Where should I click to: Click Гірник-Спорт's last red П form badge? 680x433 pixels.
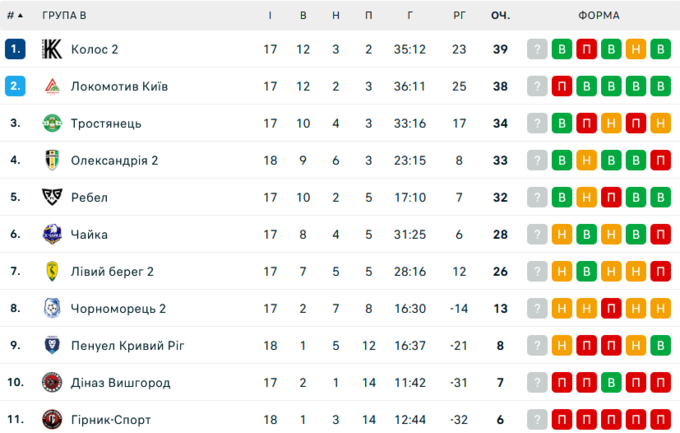[659, 419]
